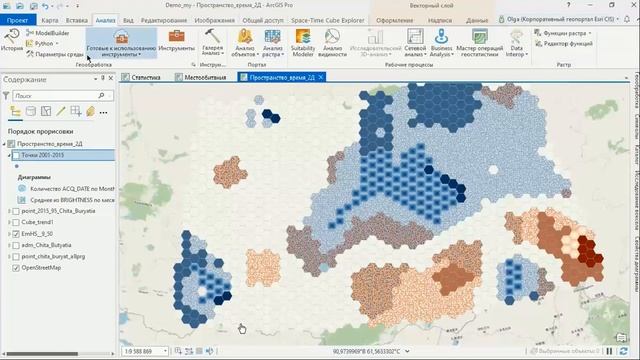Refresh the map view

click(623, 351)
